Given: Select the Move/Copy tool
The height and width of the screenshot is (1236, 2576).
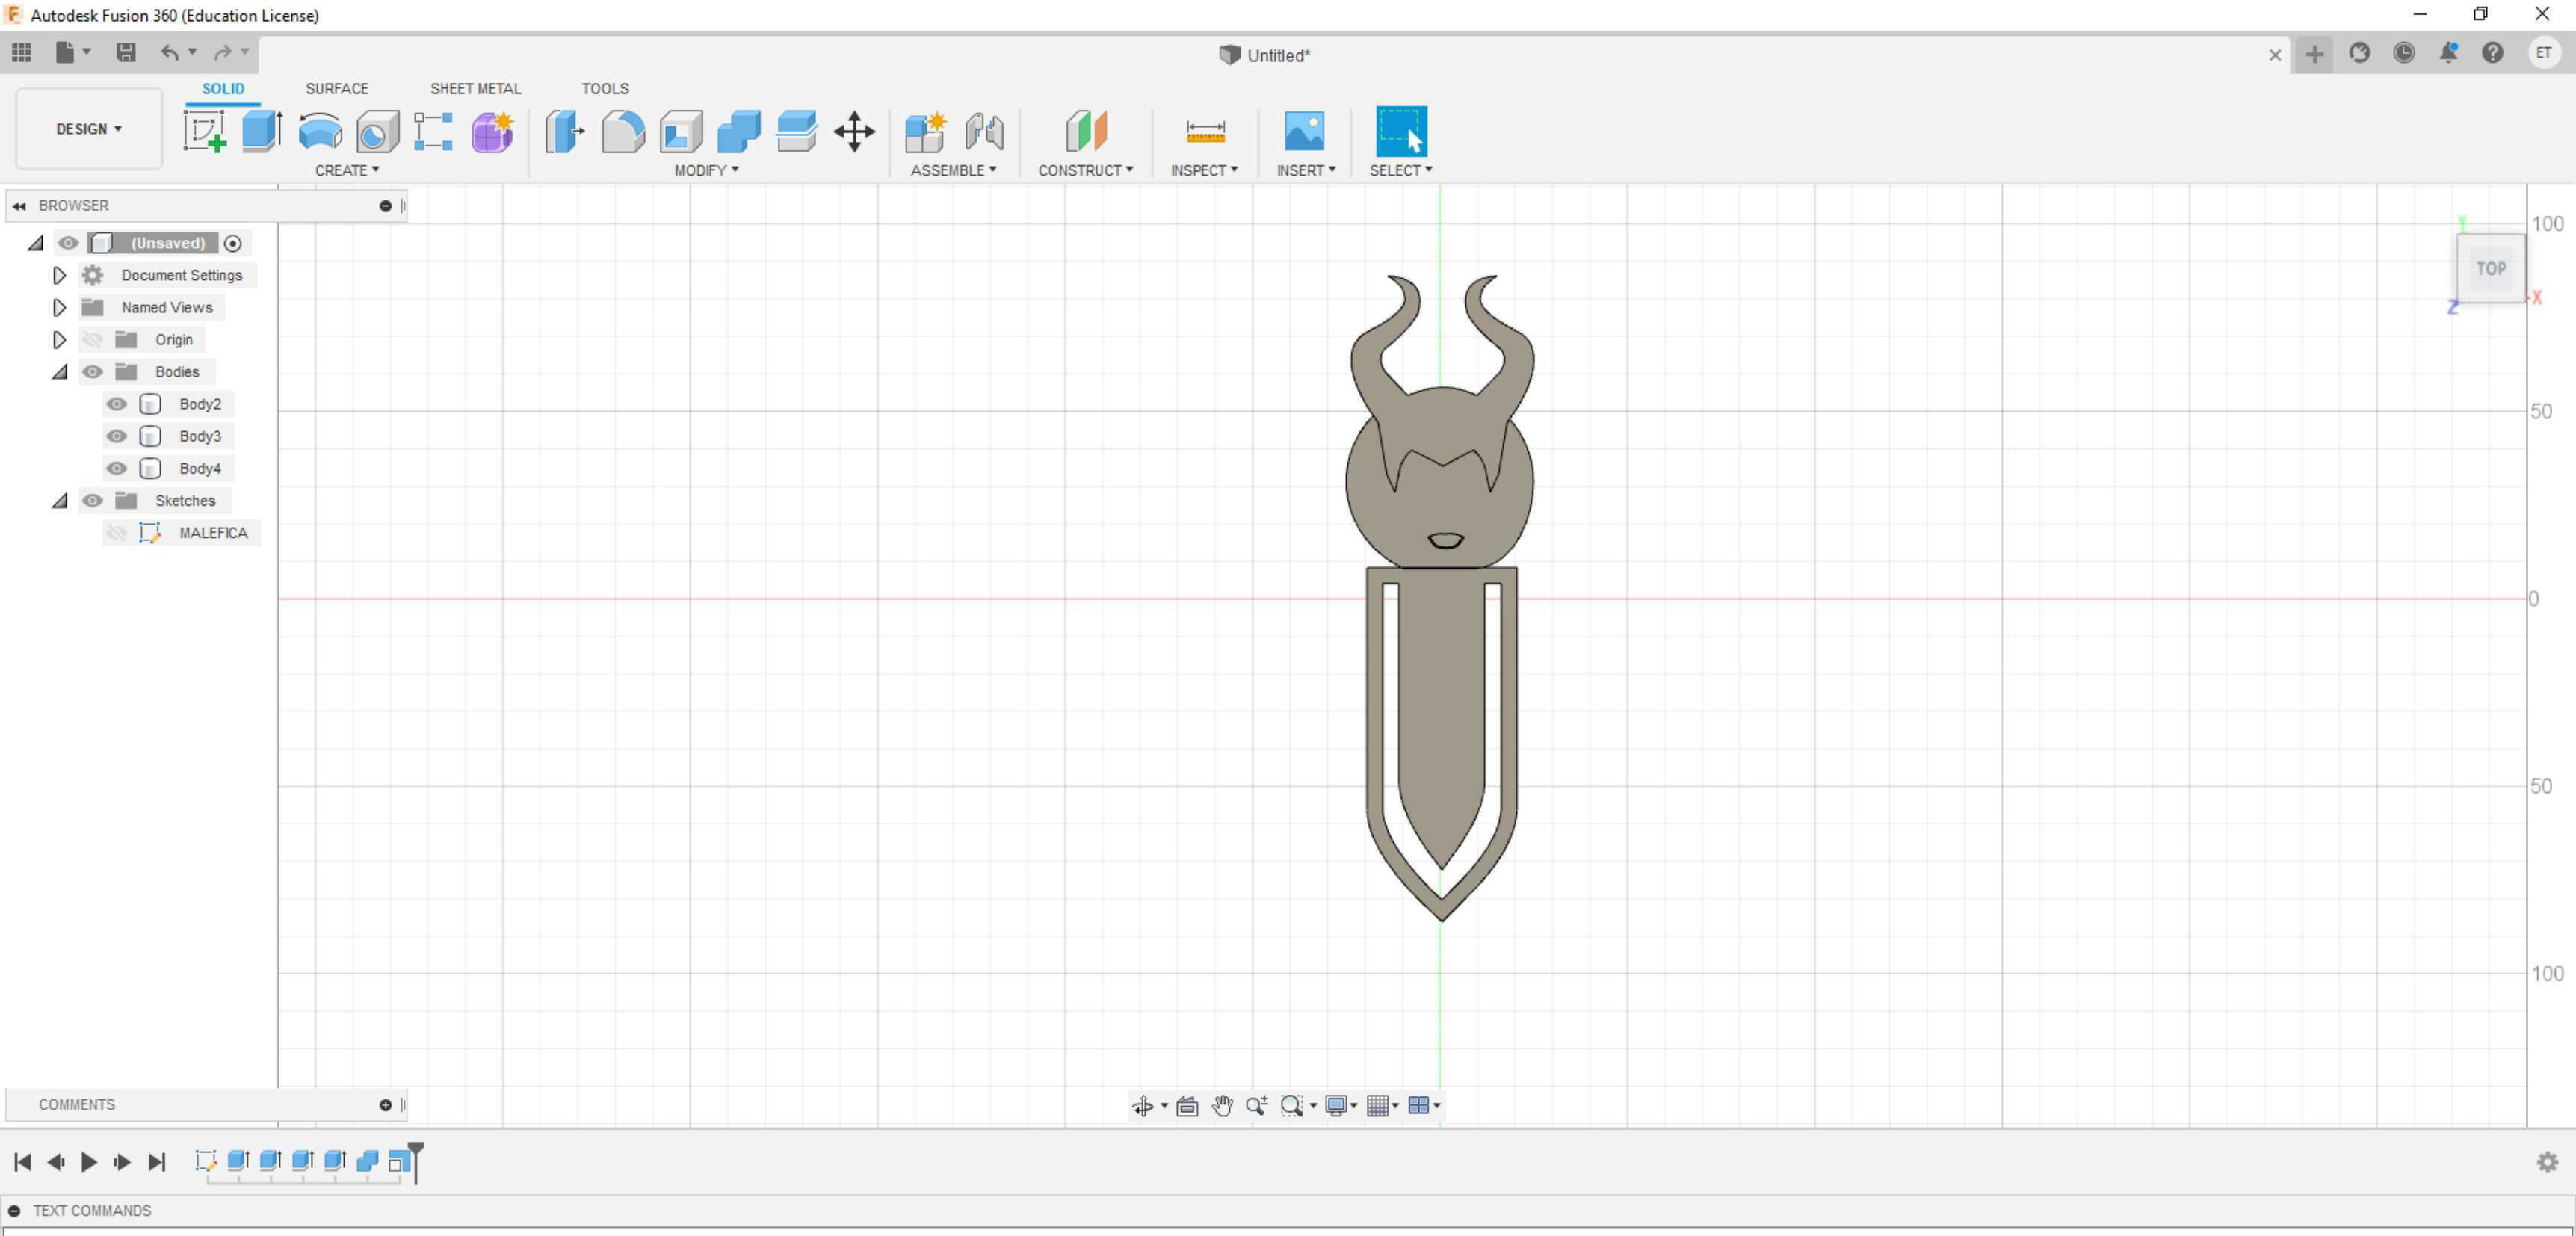Looking at the screenshot, I should click(x=855, y=131).
